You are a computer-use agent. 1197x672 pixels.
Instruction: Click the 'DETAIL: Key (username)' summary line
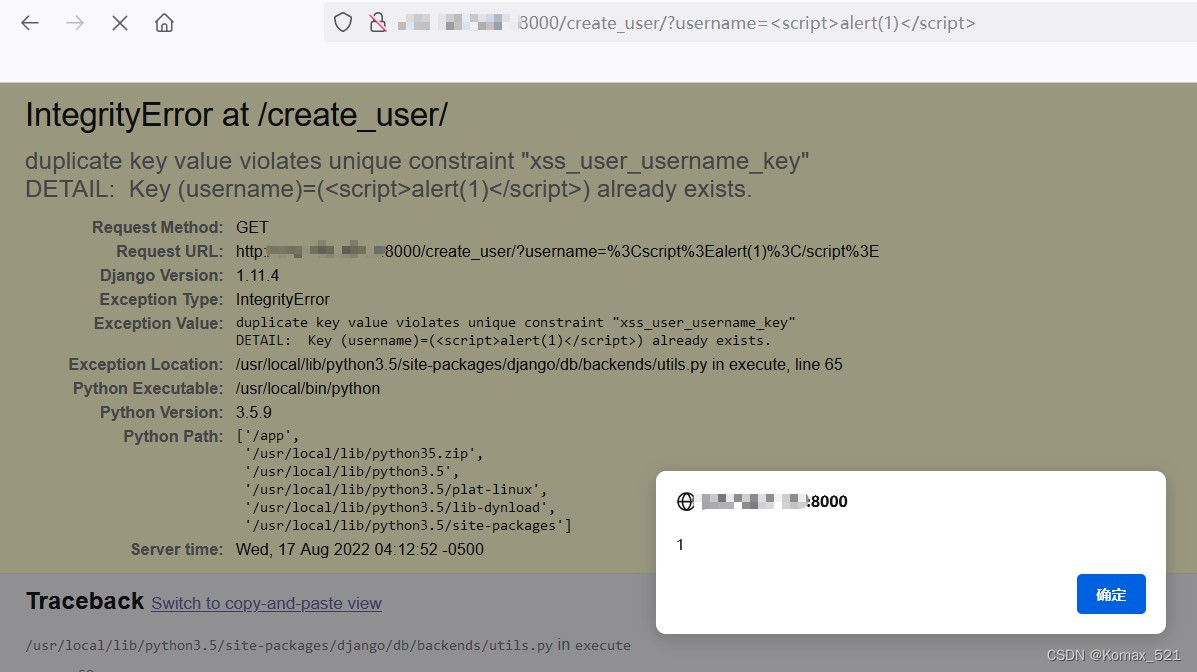point(389,189)
